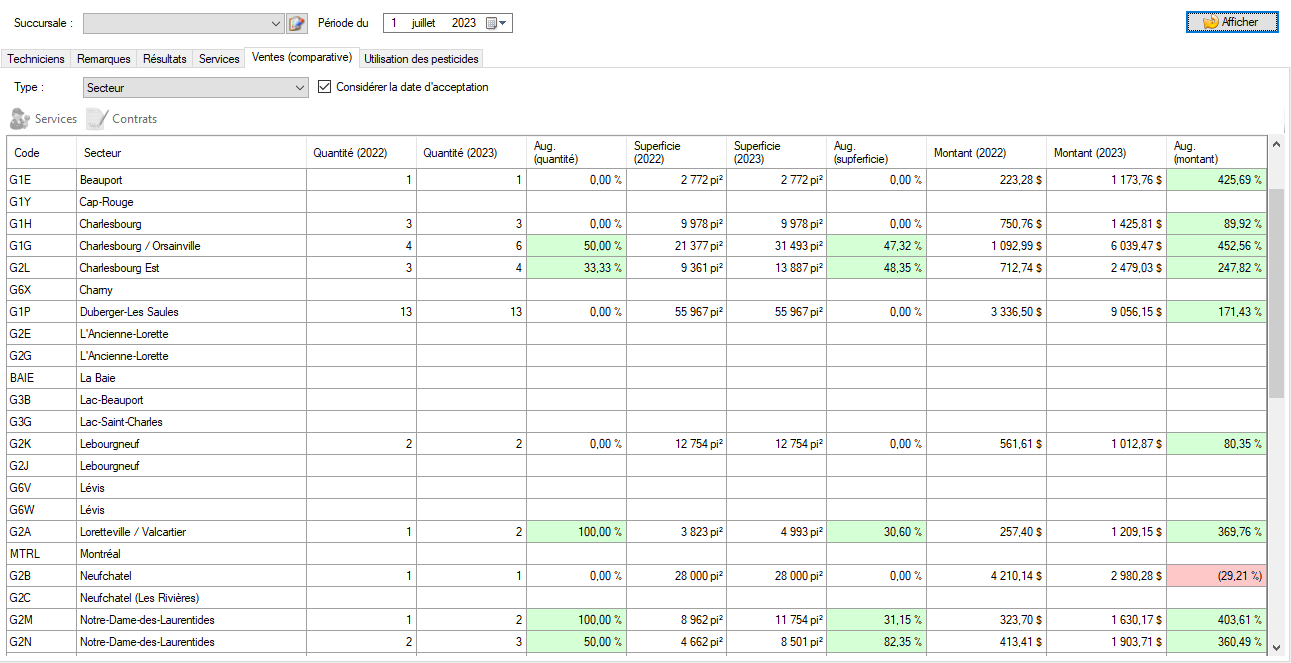Click the 403,61 % cell

[x=1216, y=620]
